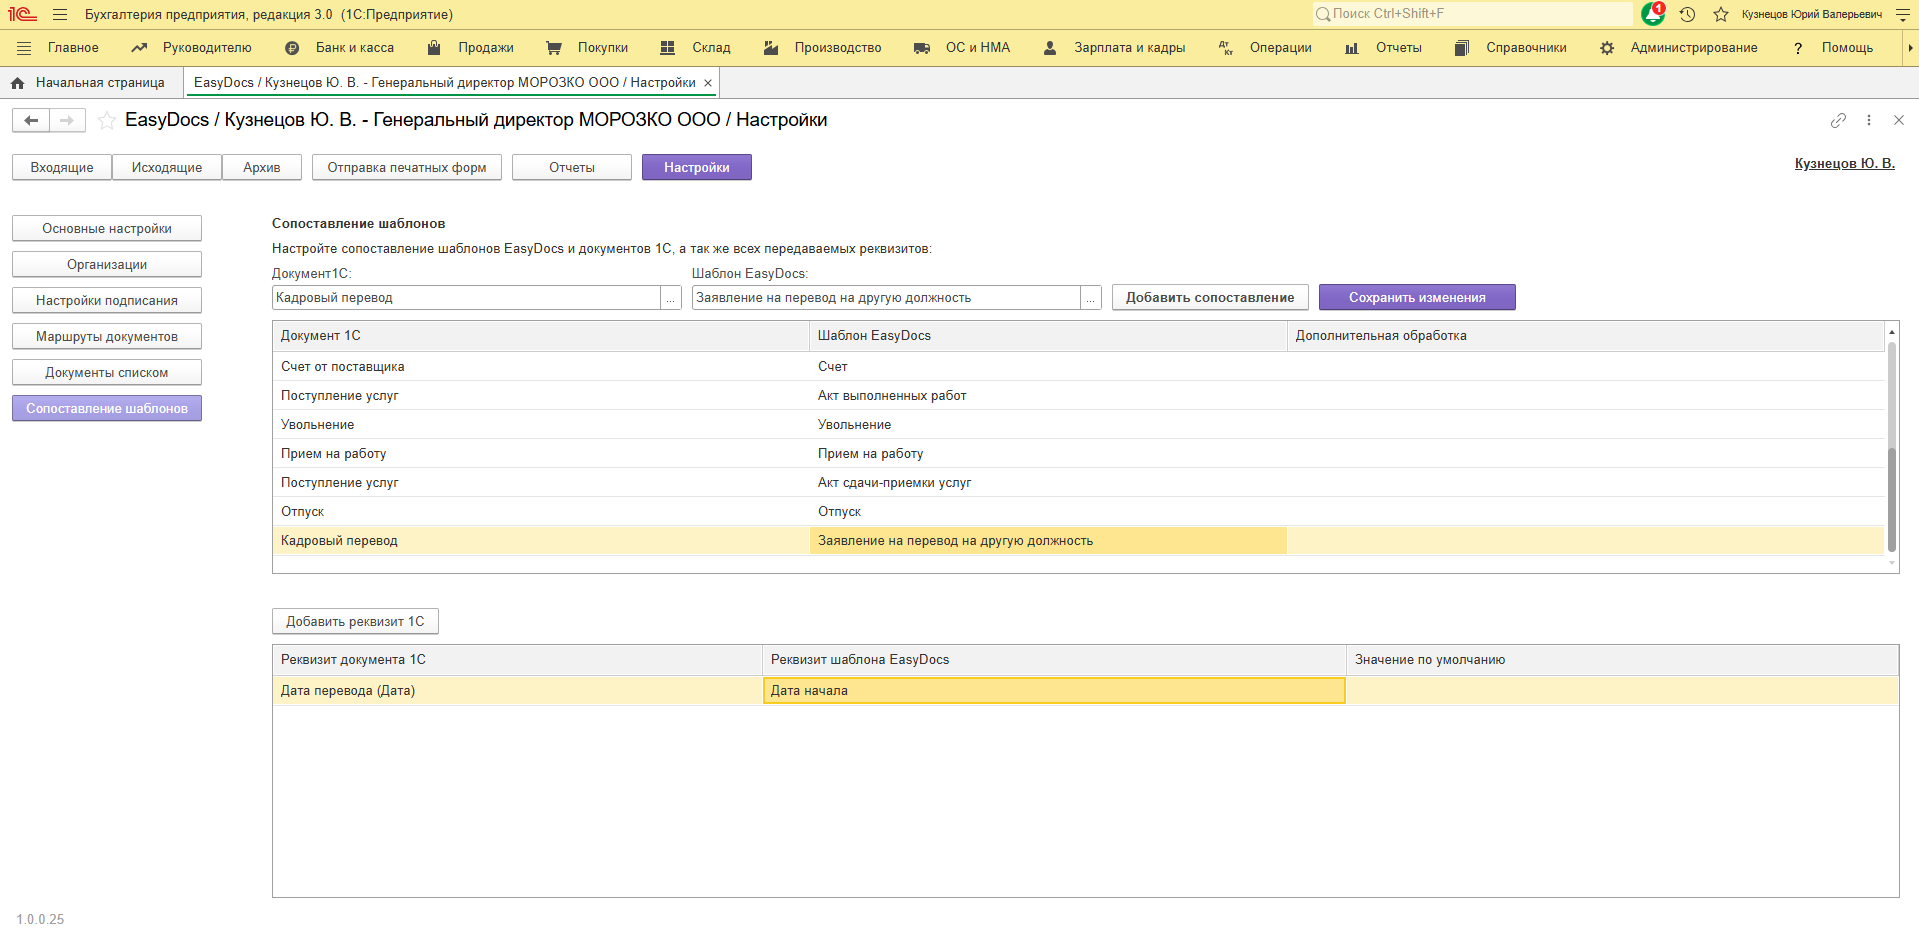Expand the menu bar overflow arrow
This screenshot has height=941, width=1919.
(x=1909, y=48)
